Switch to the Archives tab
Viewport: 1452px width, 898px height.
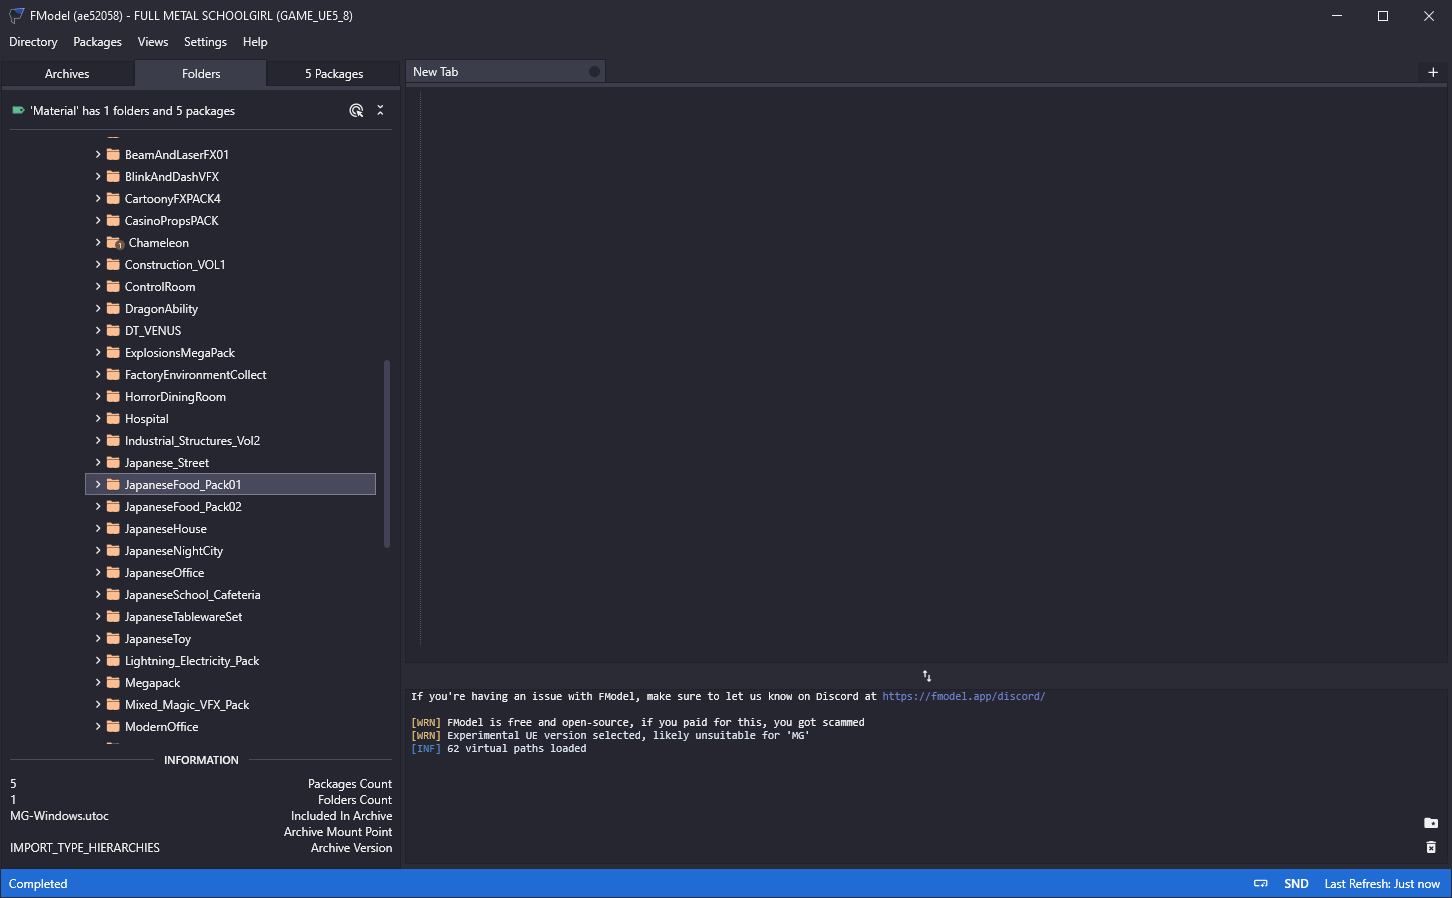click(67, 74)
